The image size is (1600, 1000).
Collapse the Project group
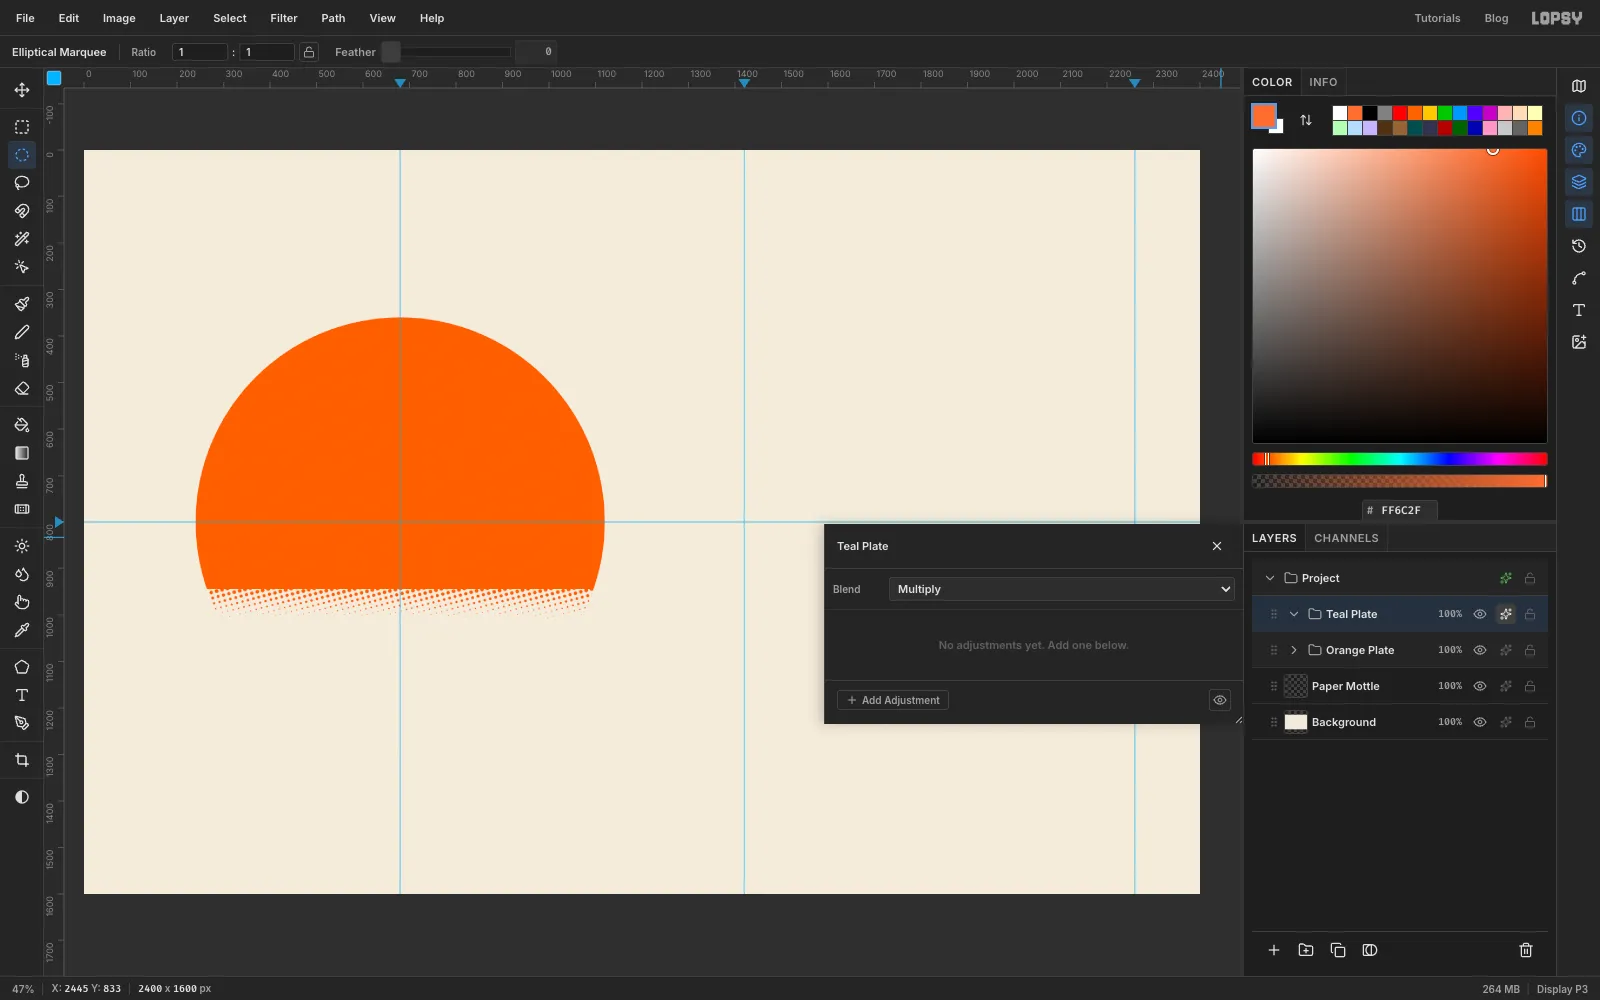click(1270, 578)
